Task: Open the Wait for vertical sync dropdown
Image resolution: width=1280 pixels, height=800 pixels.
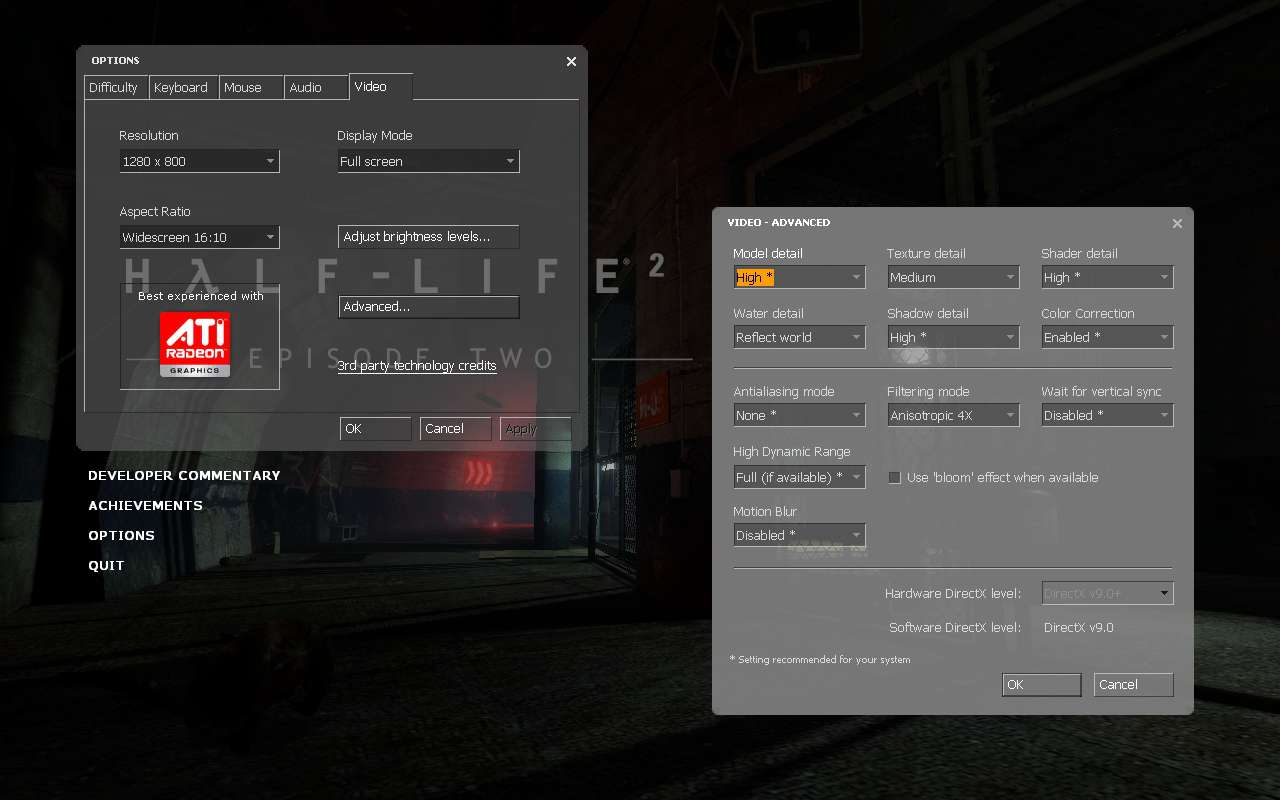Action: [1107, 415]
